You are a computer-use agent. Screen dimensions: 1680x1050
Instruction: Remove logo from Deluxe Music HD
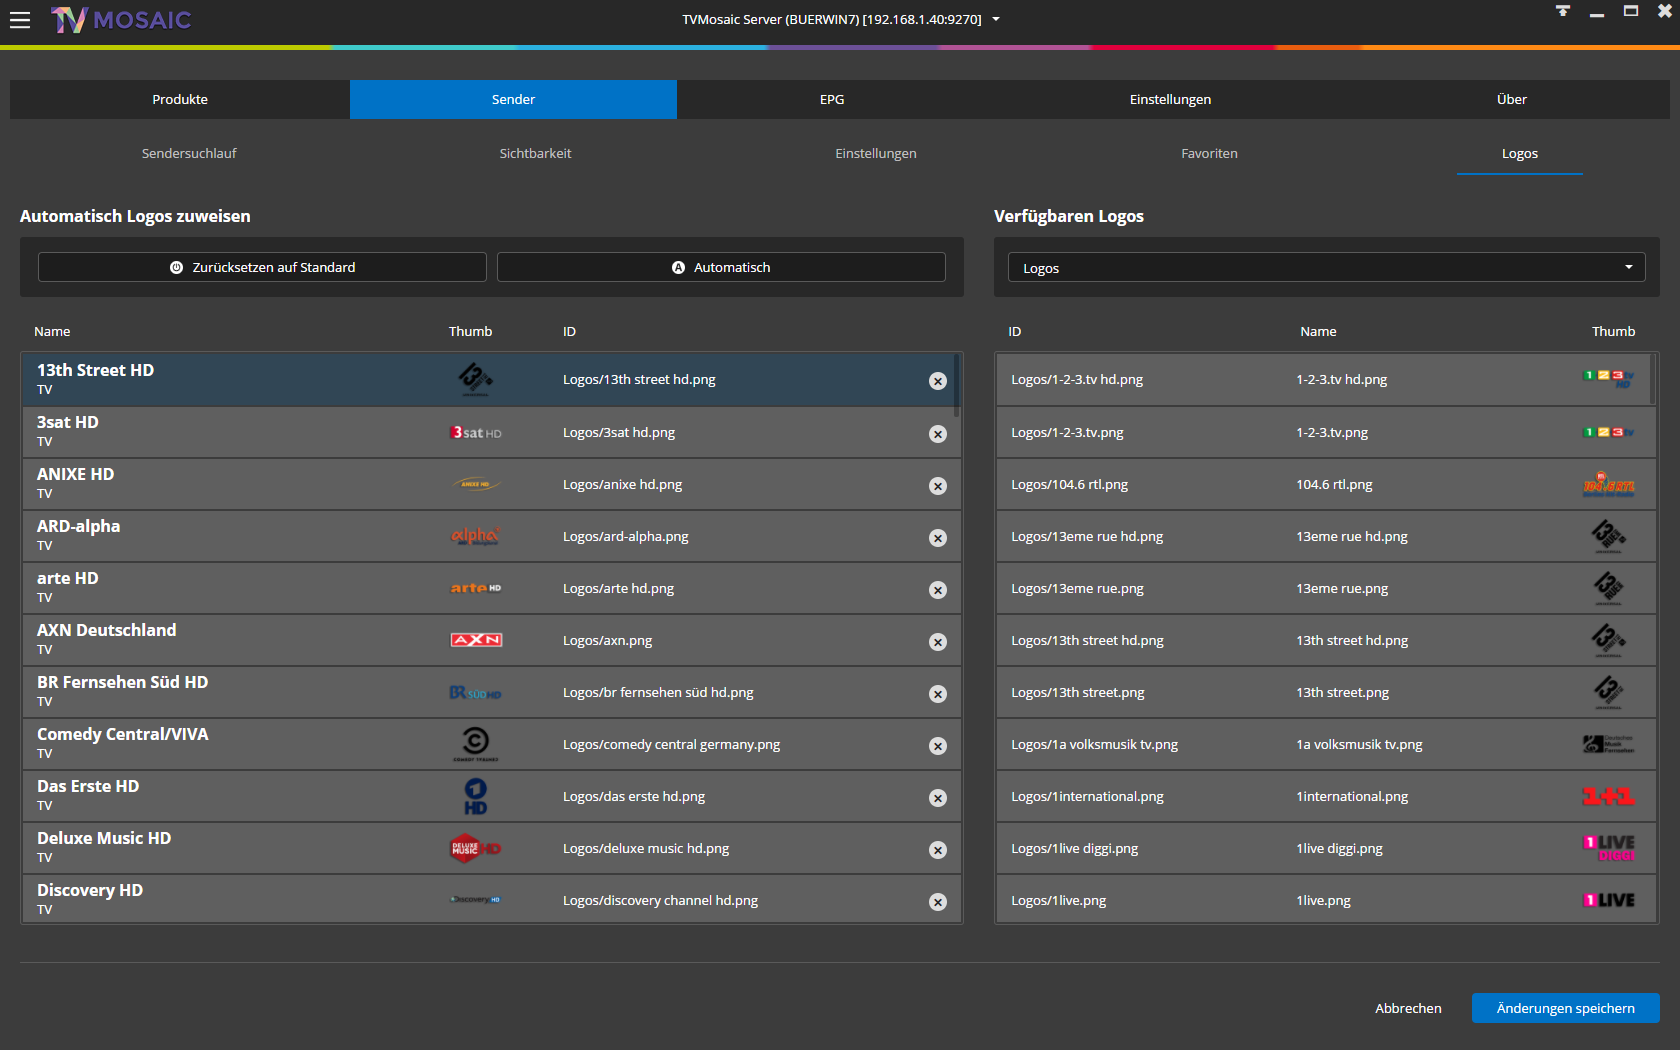point(938,850)
